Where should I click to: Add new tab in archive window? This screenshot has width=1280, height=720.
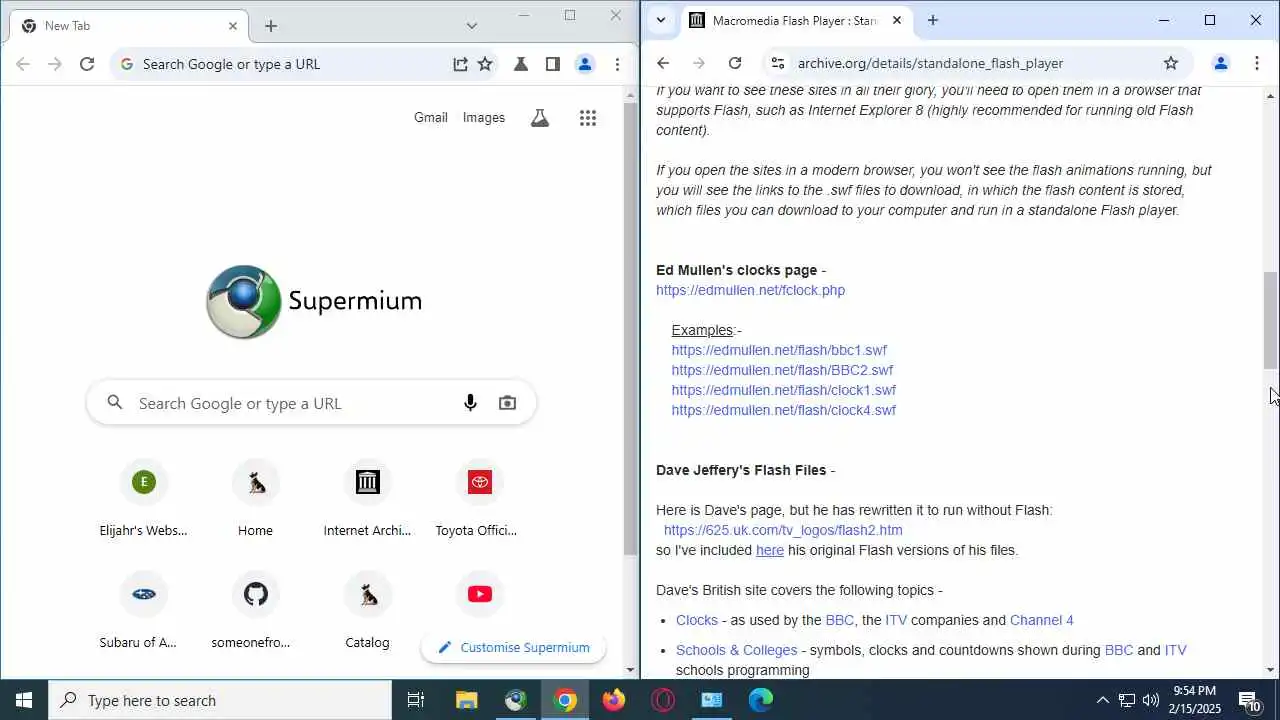[932, 20]
